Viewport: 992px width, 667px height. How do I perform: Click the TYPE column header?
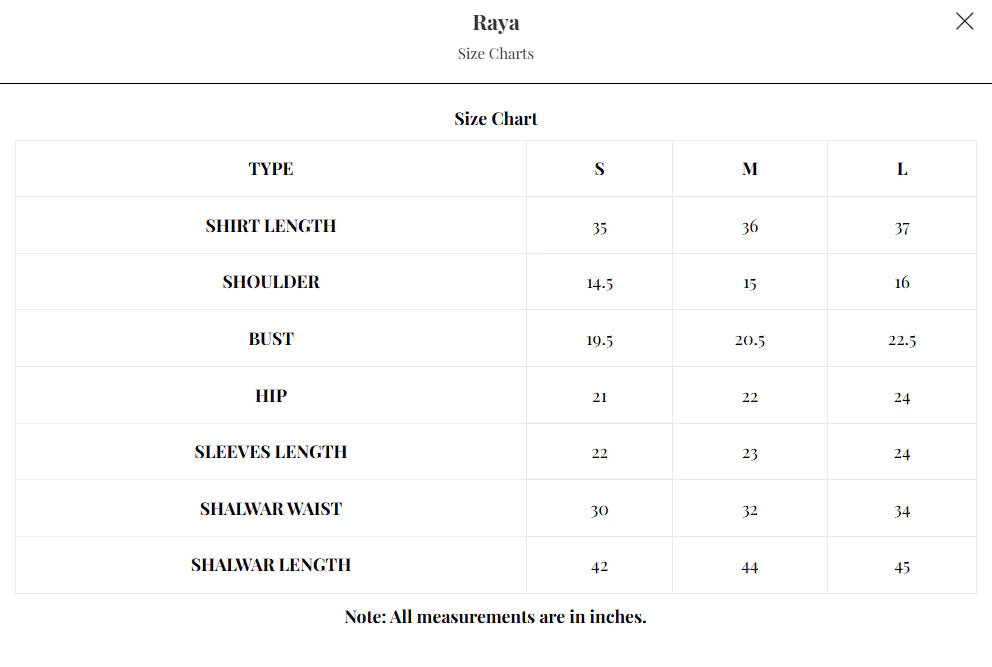point(271,169)
